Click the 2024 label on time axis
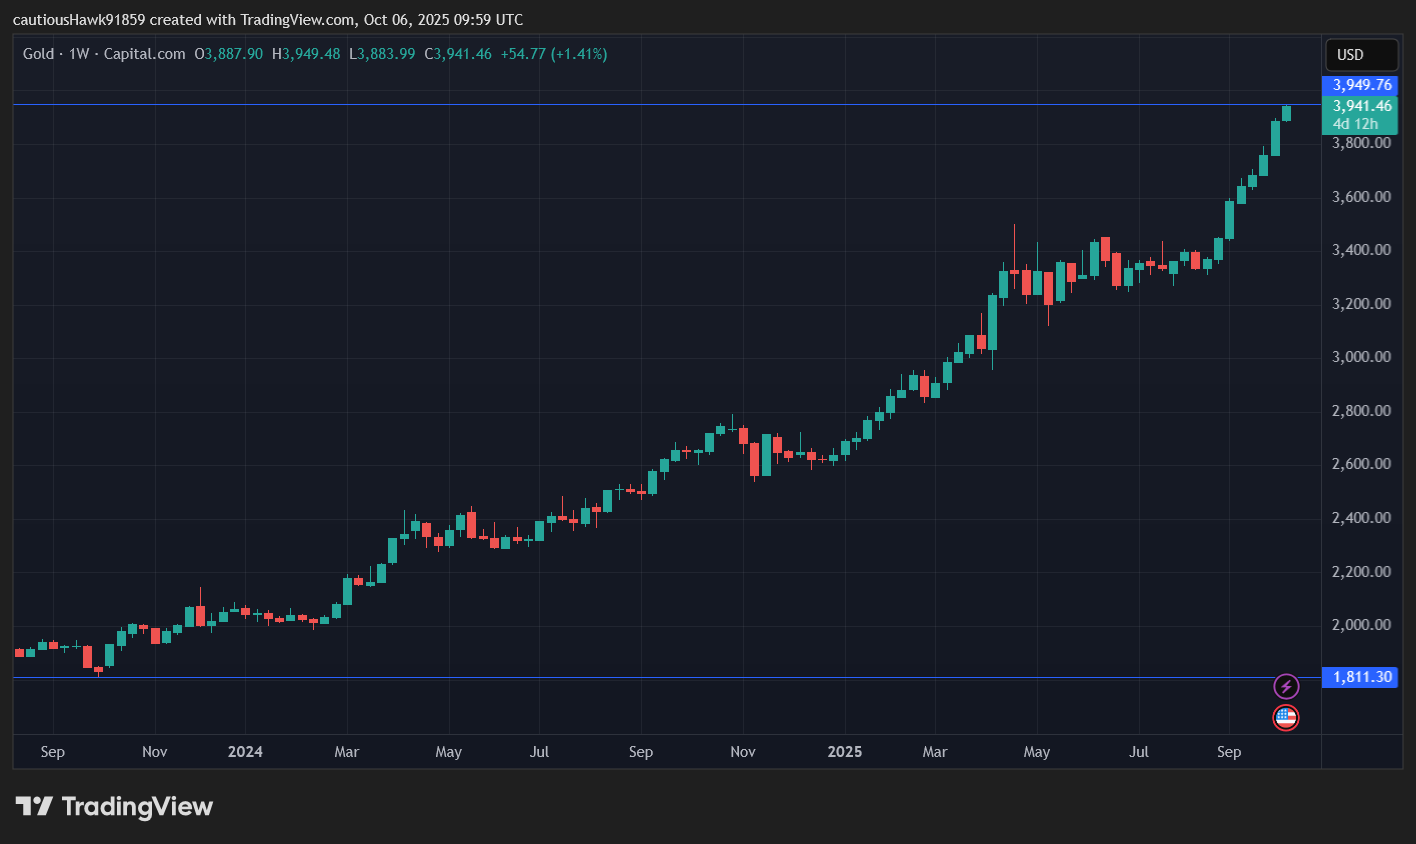Screen dimensions: 1416x844 [x=245, y=752]
